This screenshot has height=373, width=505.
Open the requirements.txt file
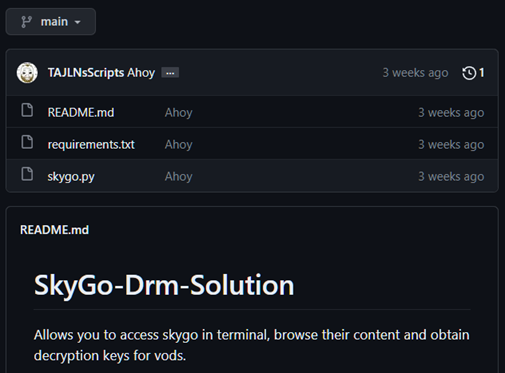pyautogui.click(x=91, y=144)
